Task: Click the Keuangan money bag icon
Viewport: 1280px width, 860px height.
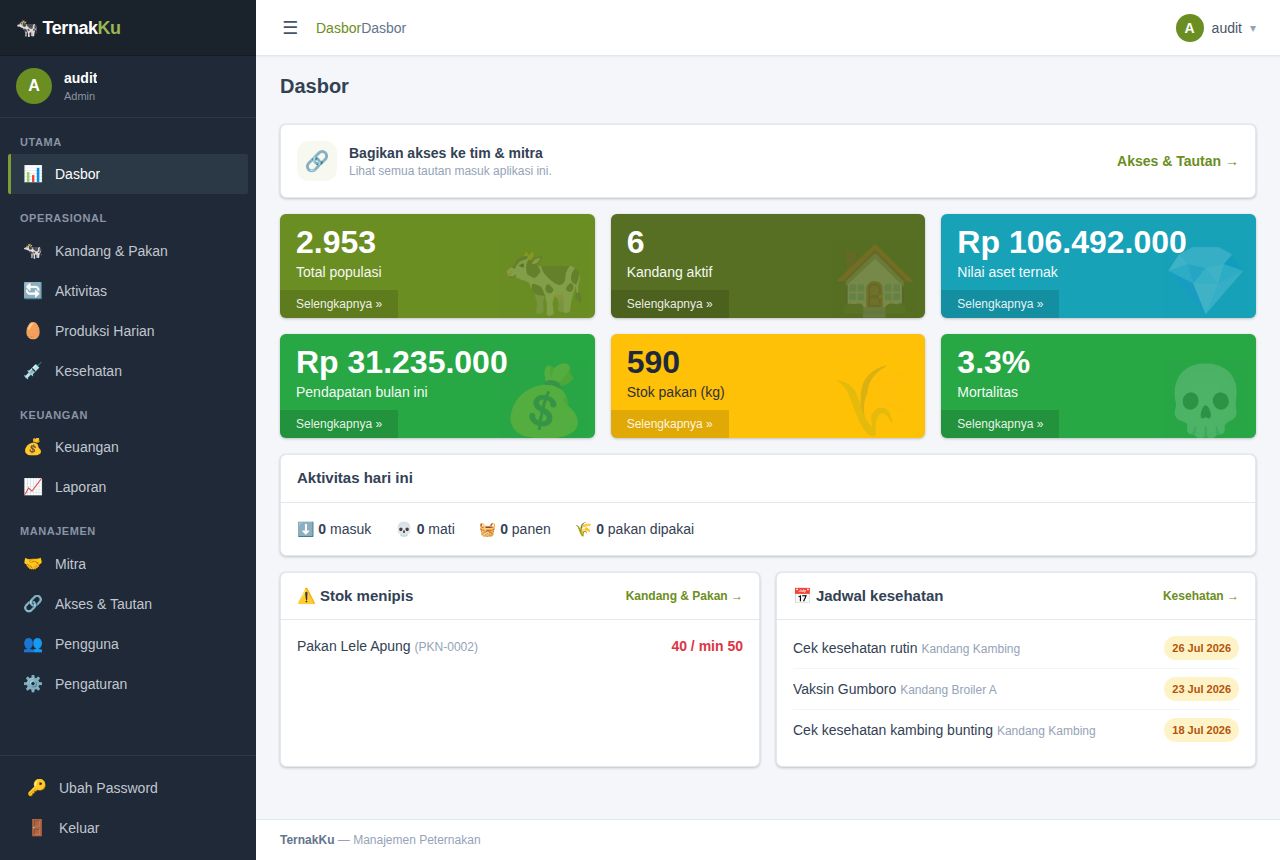Action: click(x=33, y=447)
